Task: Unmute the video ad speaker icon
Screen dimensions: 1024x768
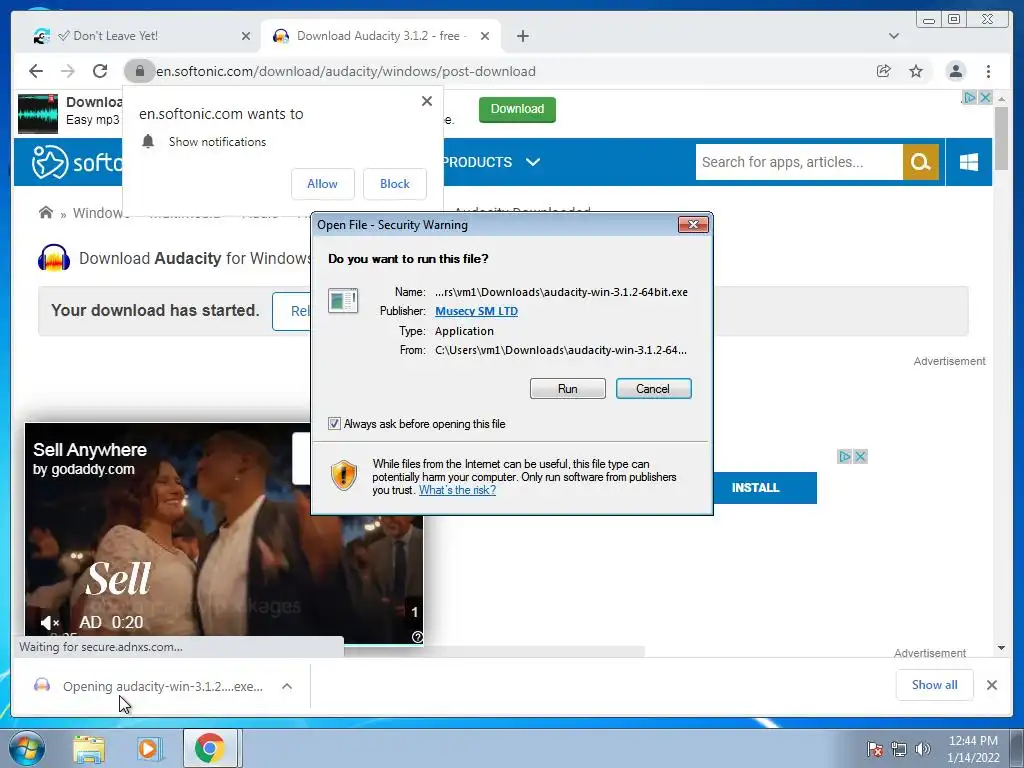Action: click(x=50, y=622)
